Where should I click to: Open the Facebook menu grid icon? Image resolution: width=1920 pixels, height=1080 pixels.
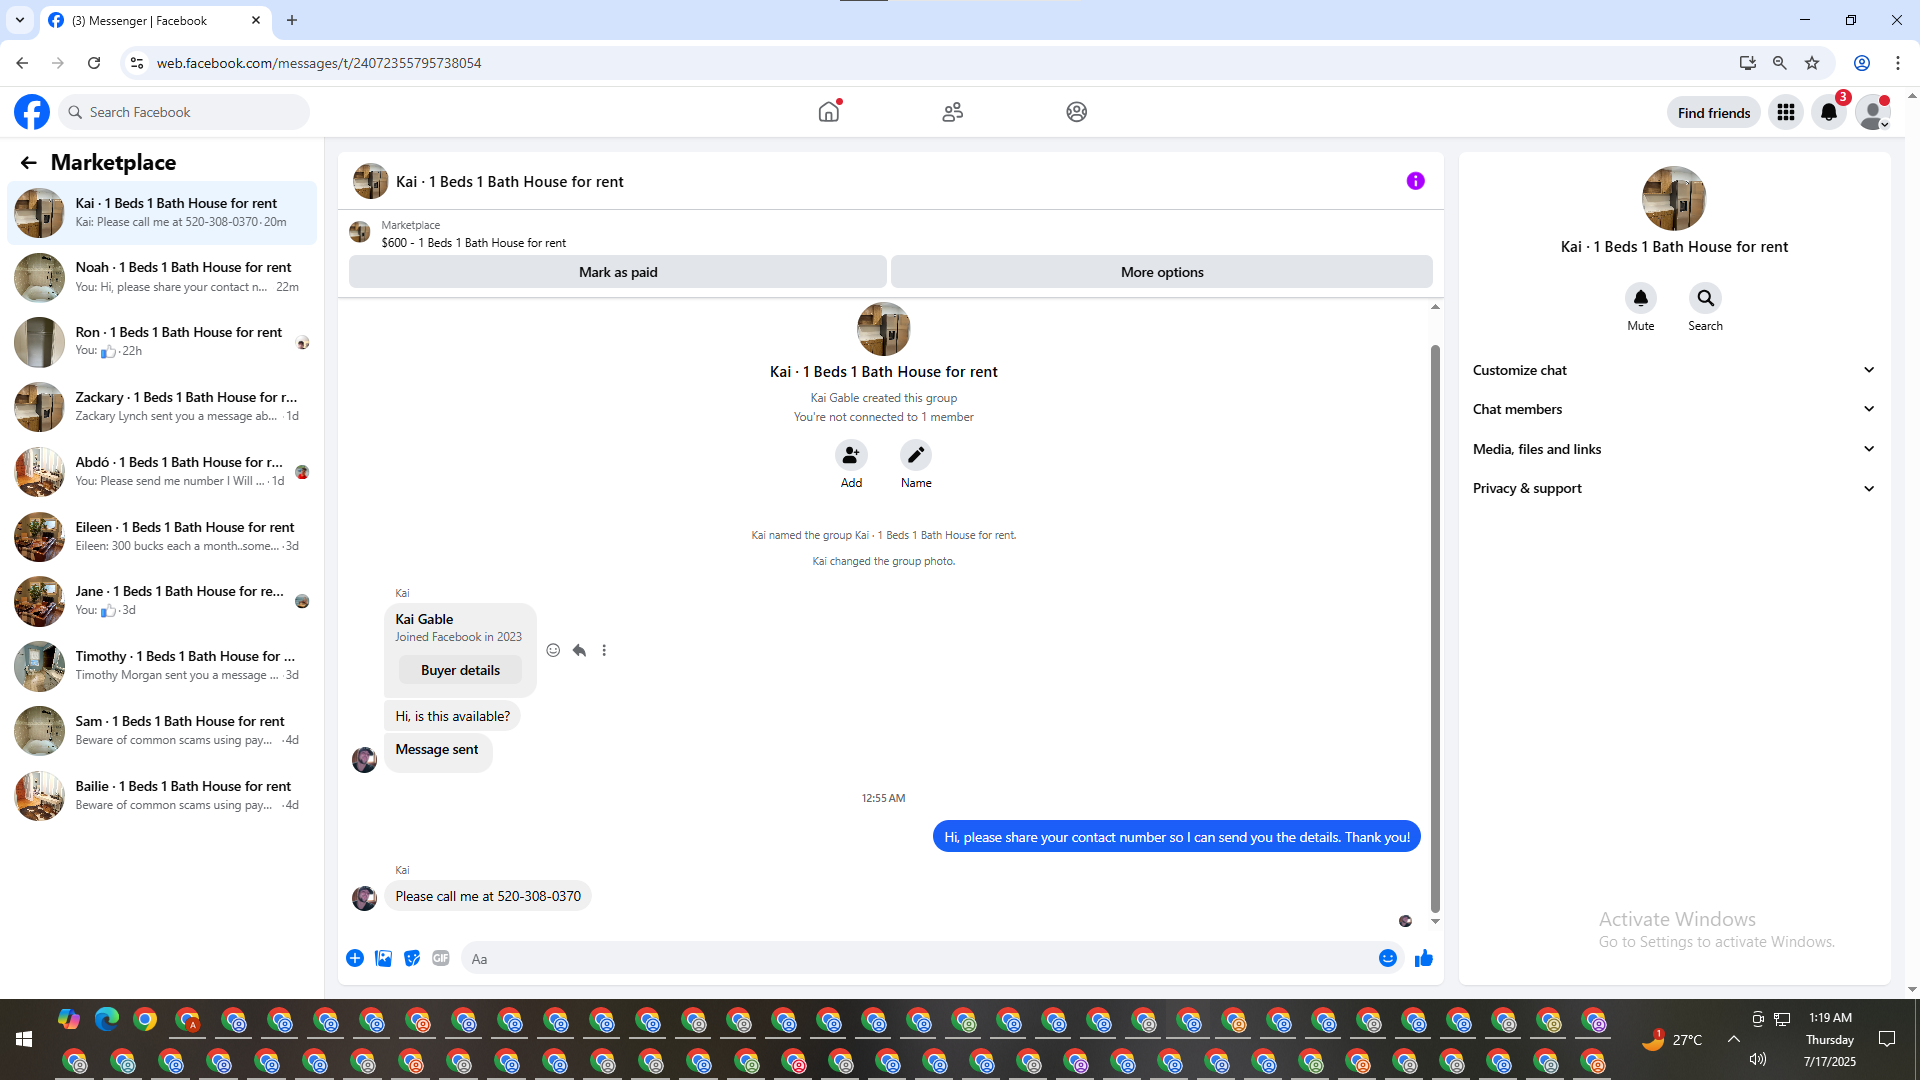click(1786, 112)
